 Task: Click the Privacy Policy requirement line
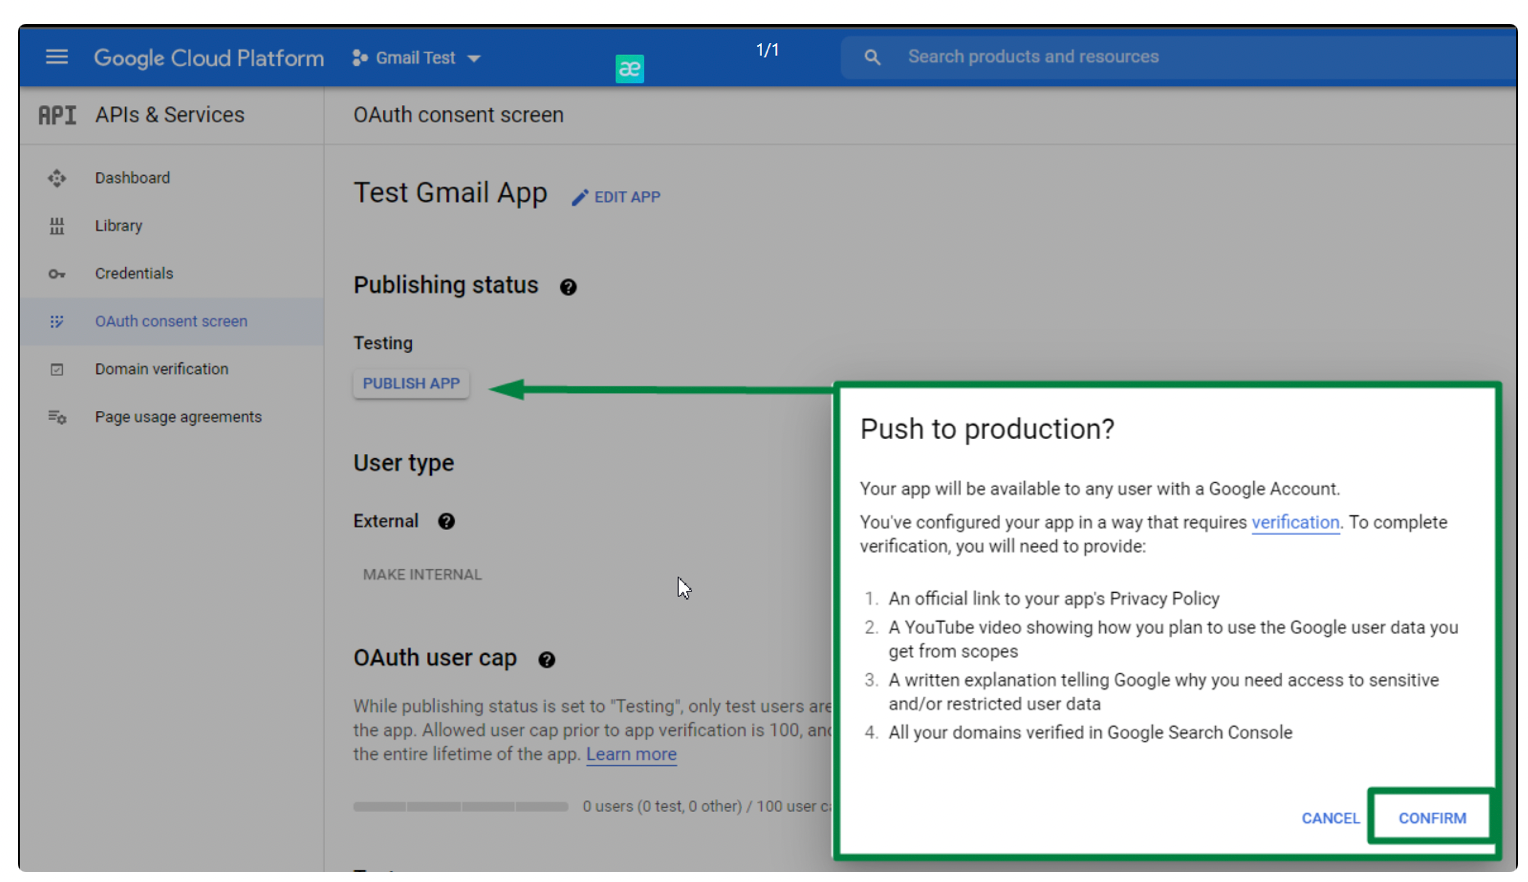(x=1054, y=599)
